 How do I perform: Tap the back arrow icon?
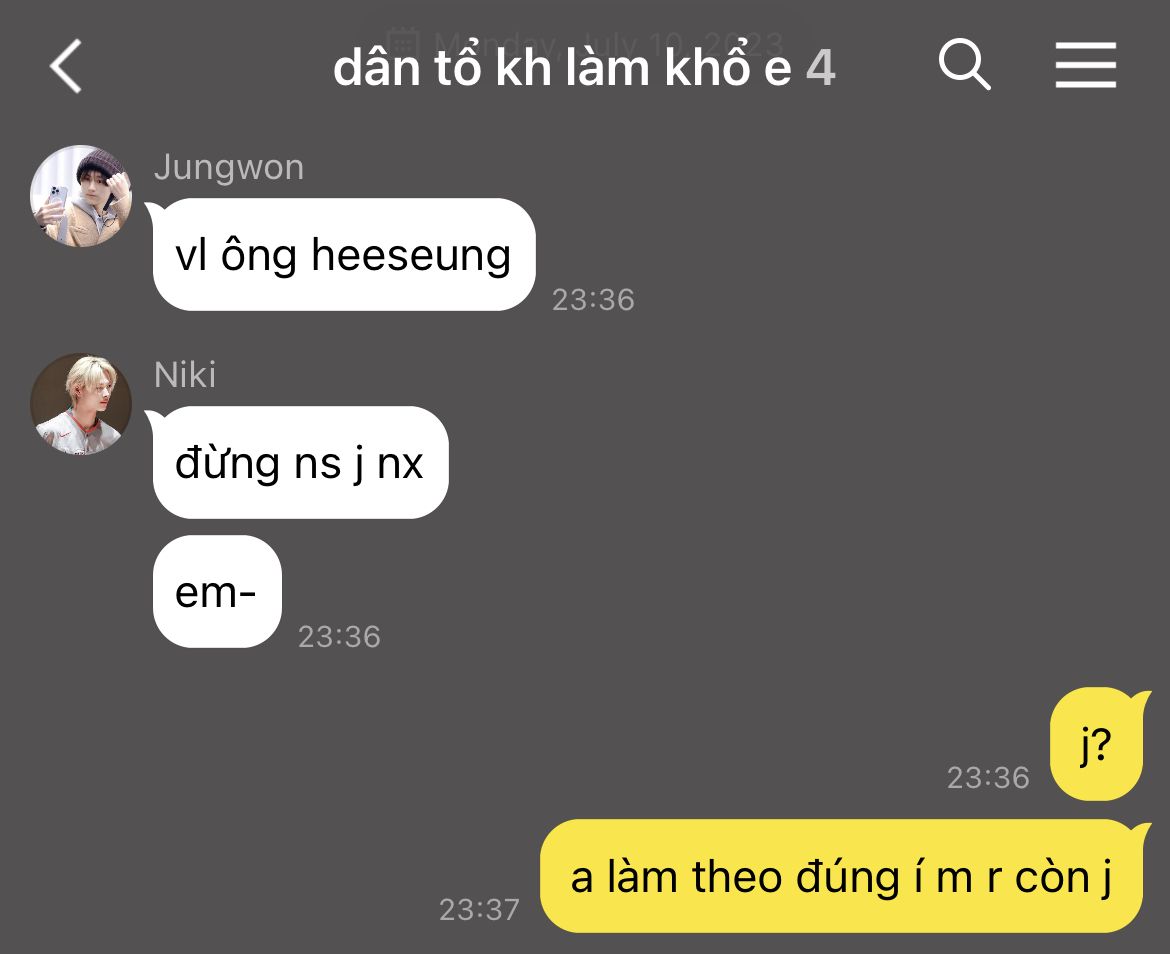(x=66, y=66)
